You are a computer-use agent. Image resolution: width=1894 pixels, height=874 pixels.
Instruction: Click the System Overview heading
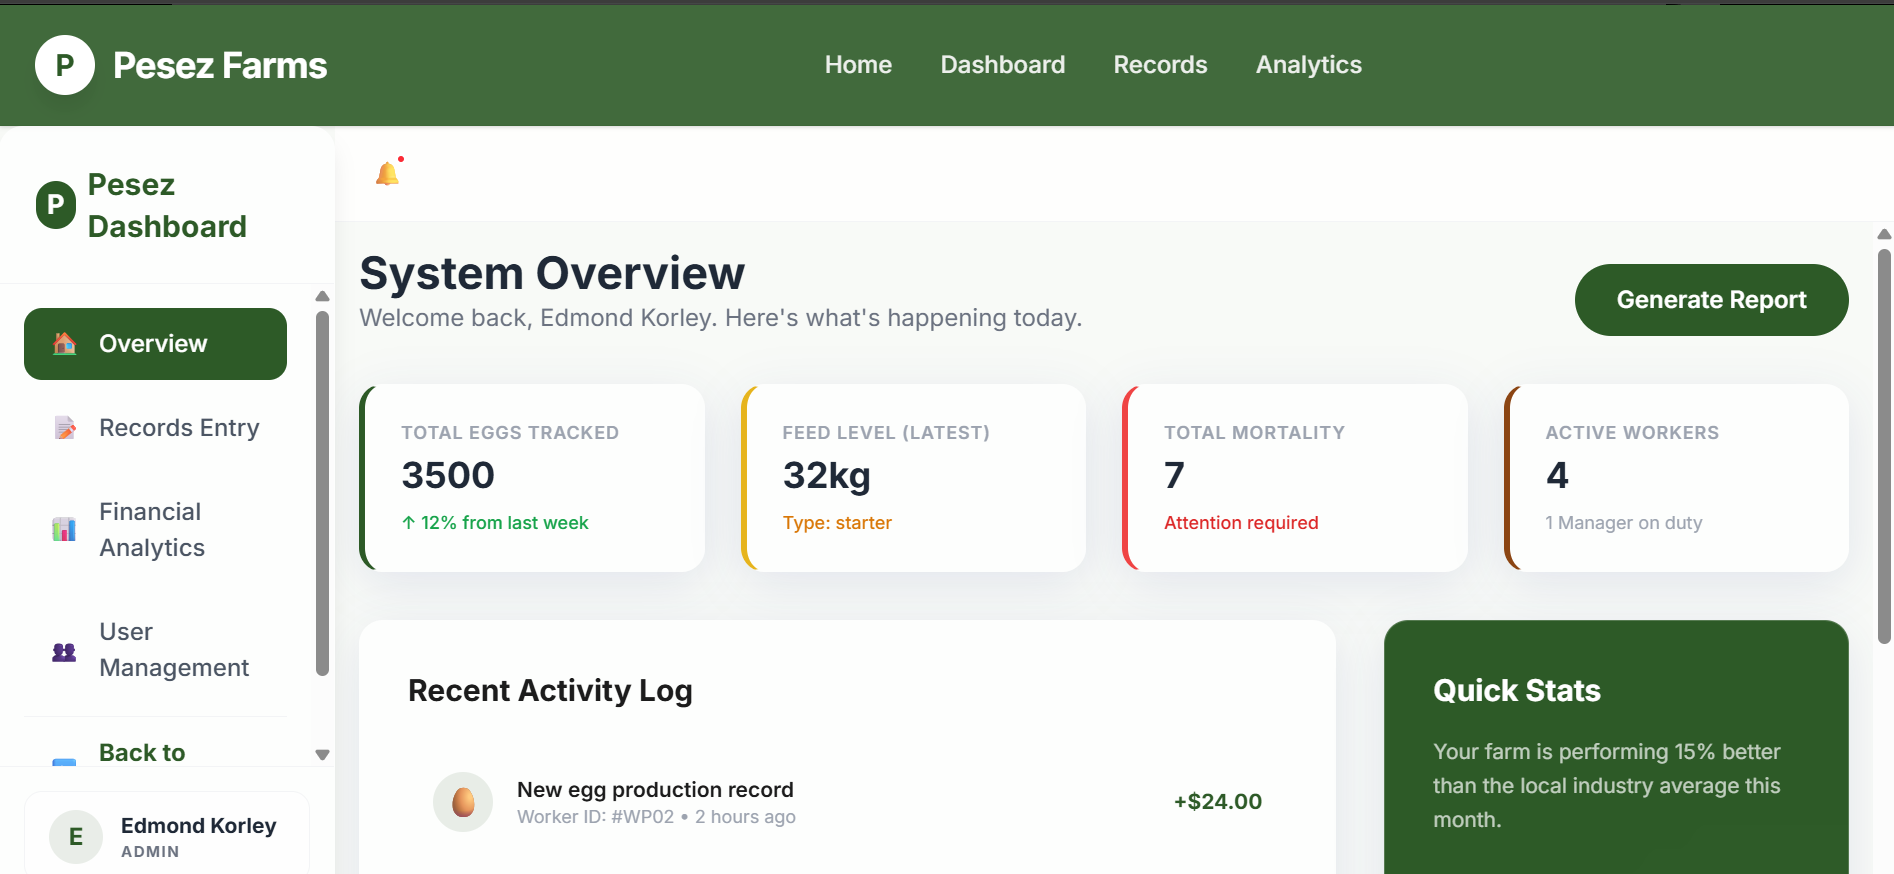552,273
